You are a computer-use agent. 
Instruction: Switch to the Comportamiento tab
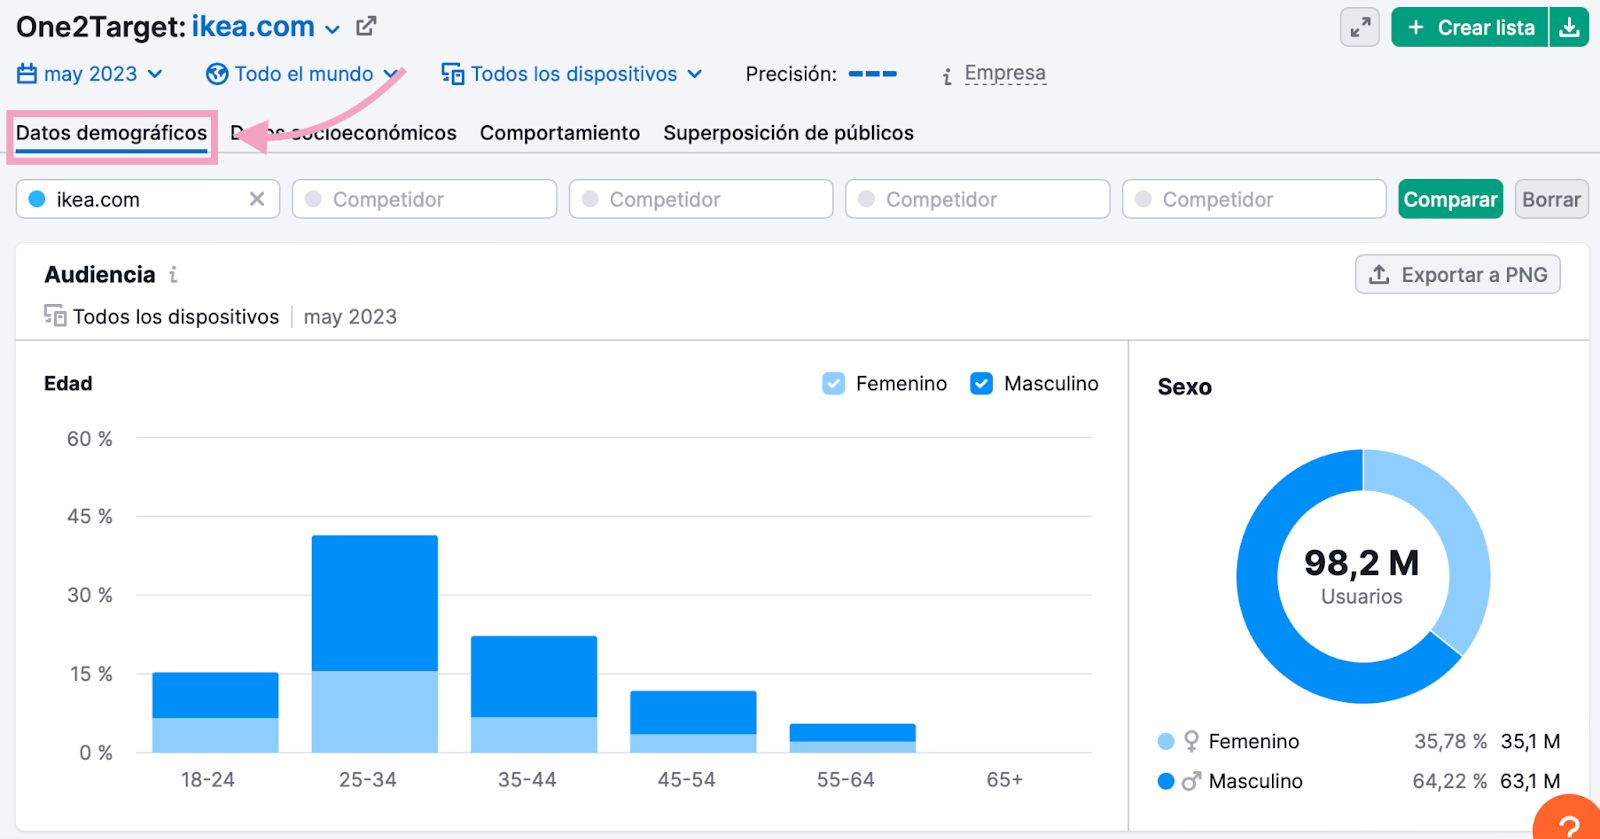(x=560, y=133)
